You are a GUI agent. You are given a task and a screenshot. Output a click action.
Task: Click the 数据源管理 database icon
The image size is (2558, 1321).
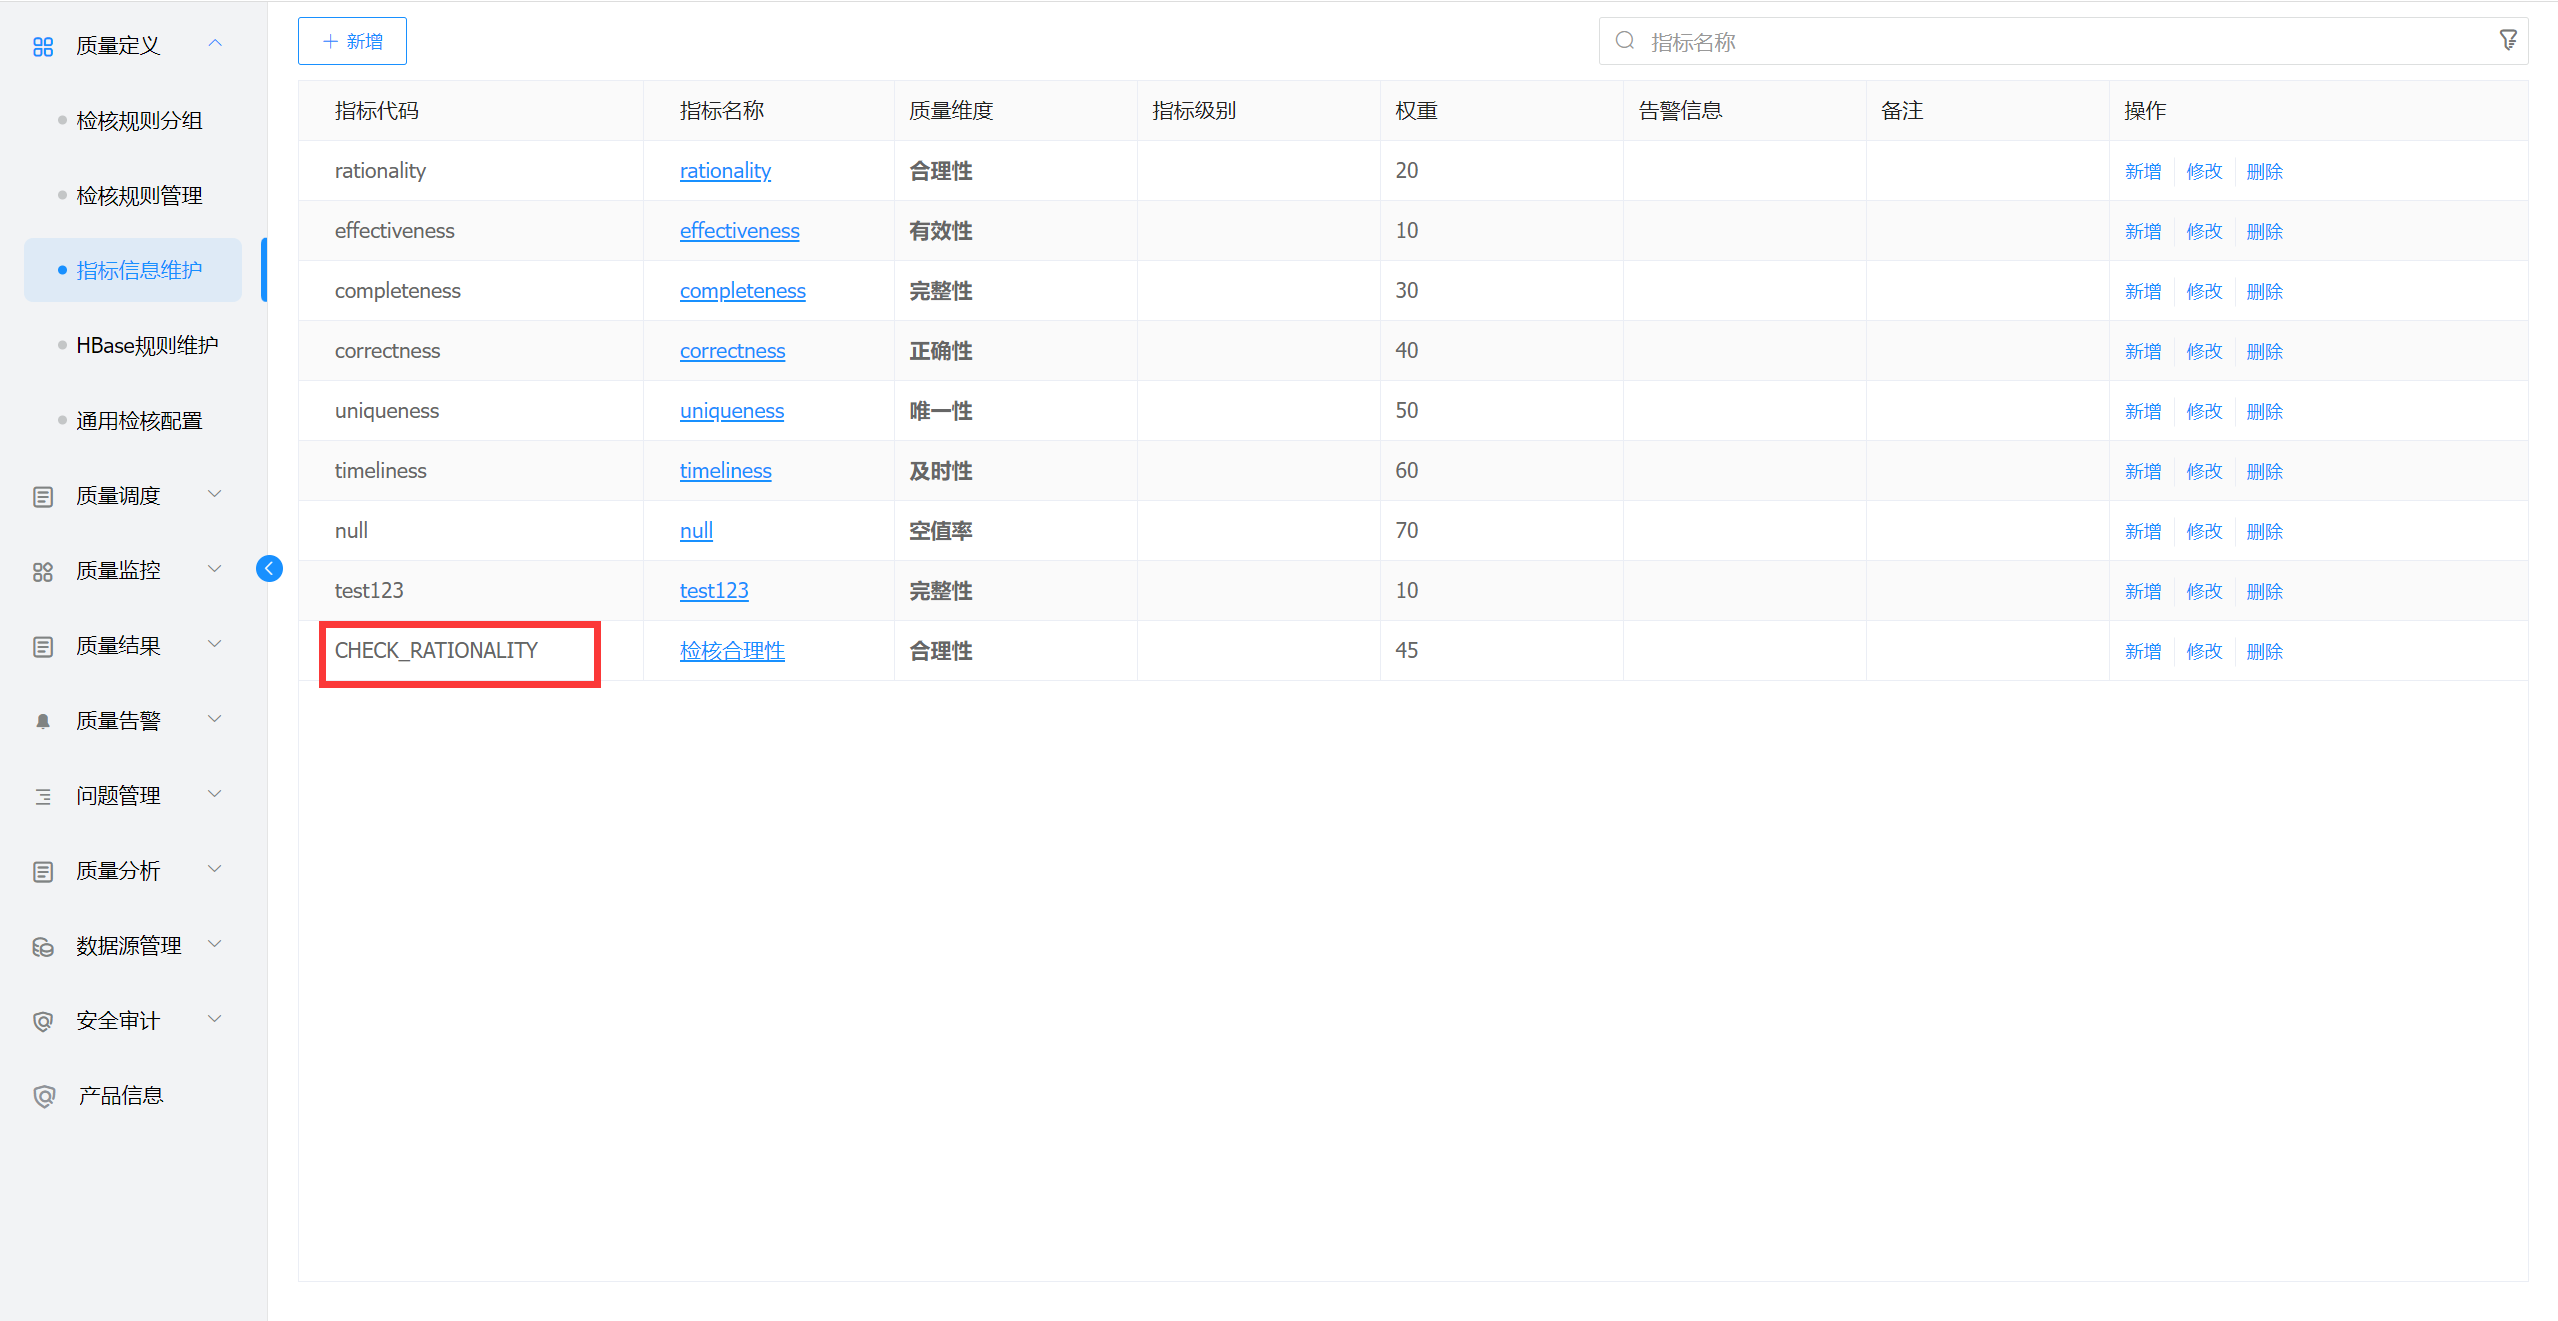(x=43, y=946)
